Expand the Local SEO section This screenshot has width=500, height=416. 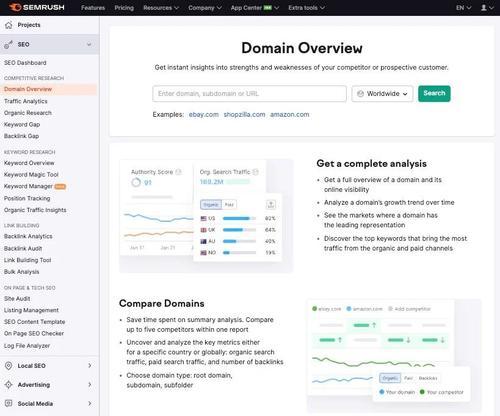tap(89, 366)
